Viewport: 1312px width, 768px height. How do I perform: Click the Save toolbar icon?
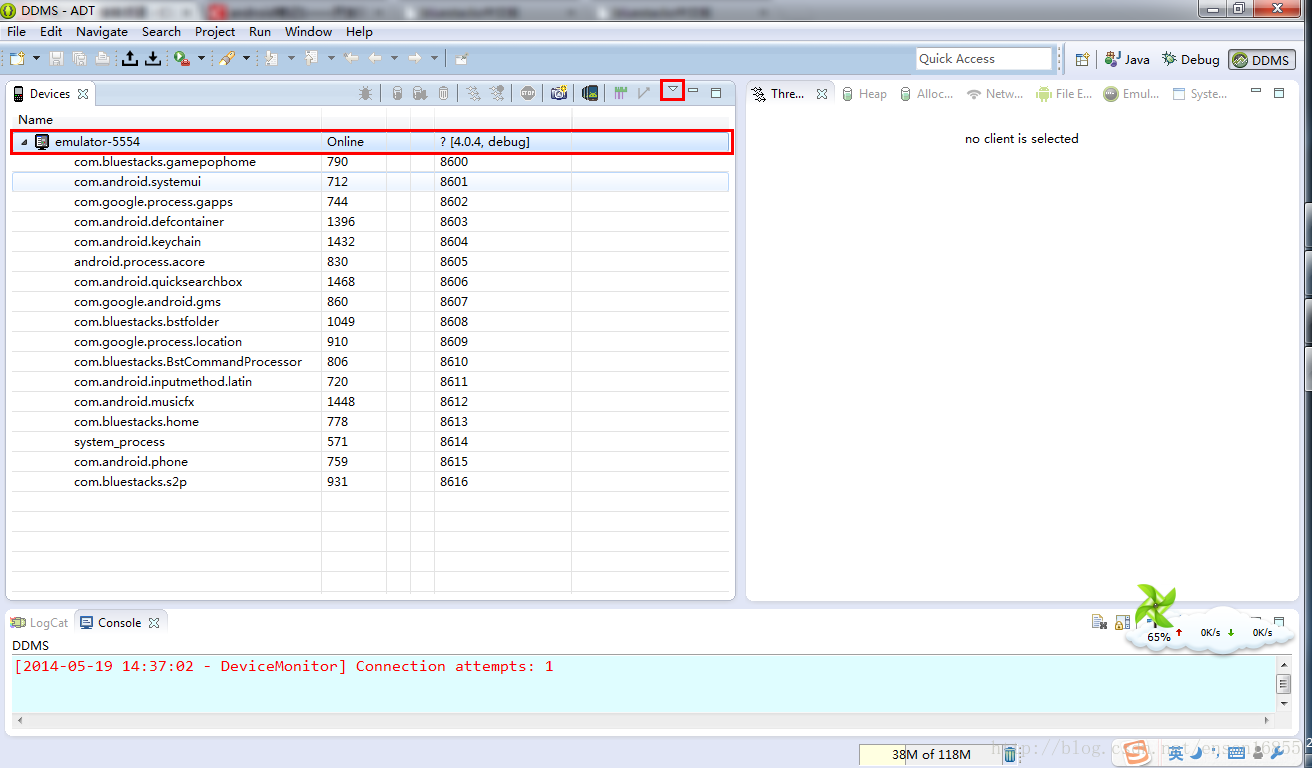(x=56, y=59)
